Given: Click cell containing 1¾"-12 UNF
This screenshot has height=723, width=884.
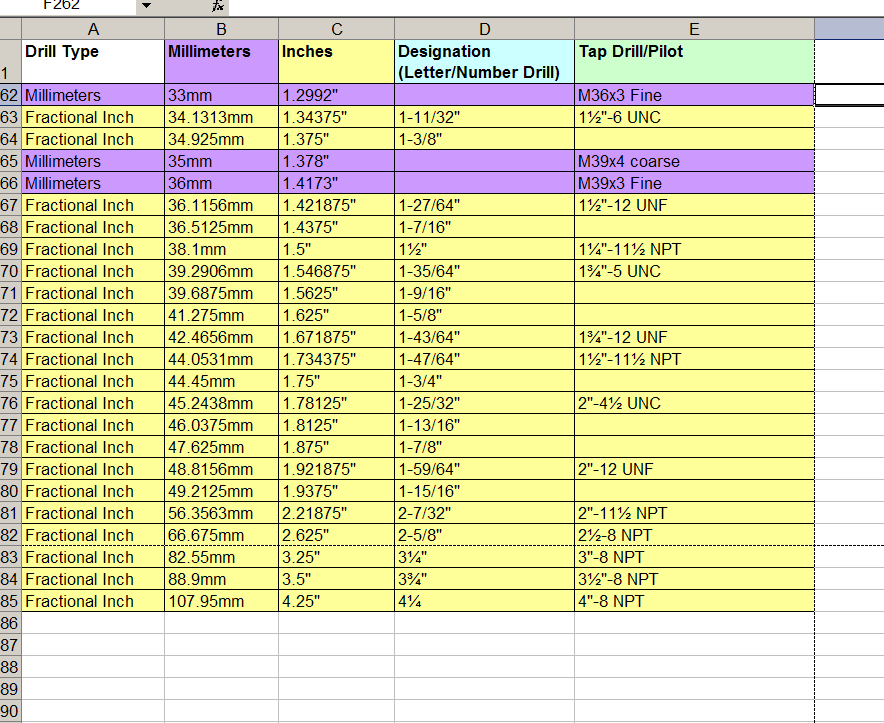Looking at the screenshot, I should coord(695,337).
